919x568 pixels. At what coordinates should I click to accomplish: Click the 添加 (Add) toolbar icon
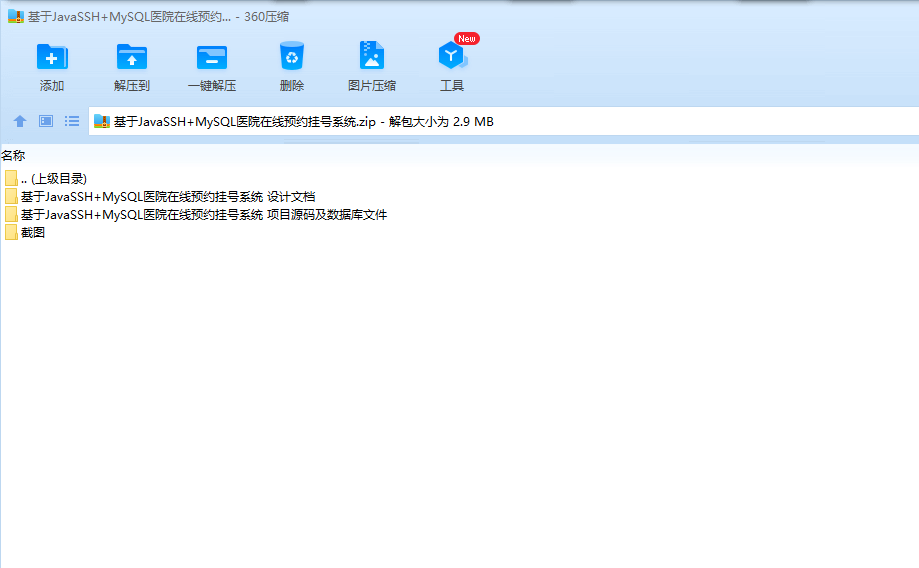click(x=52, y=57)
